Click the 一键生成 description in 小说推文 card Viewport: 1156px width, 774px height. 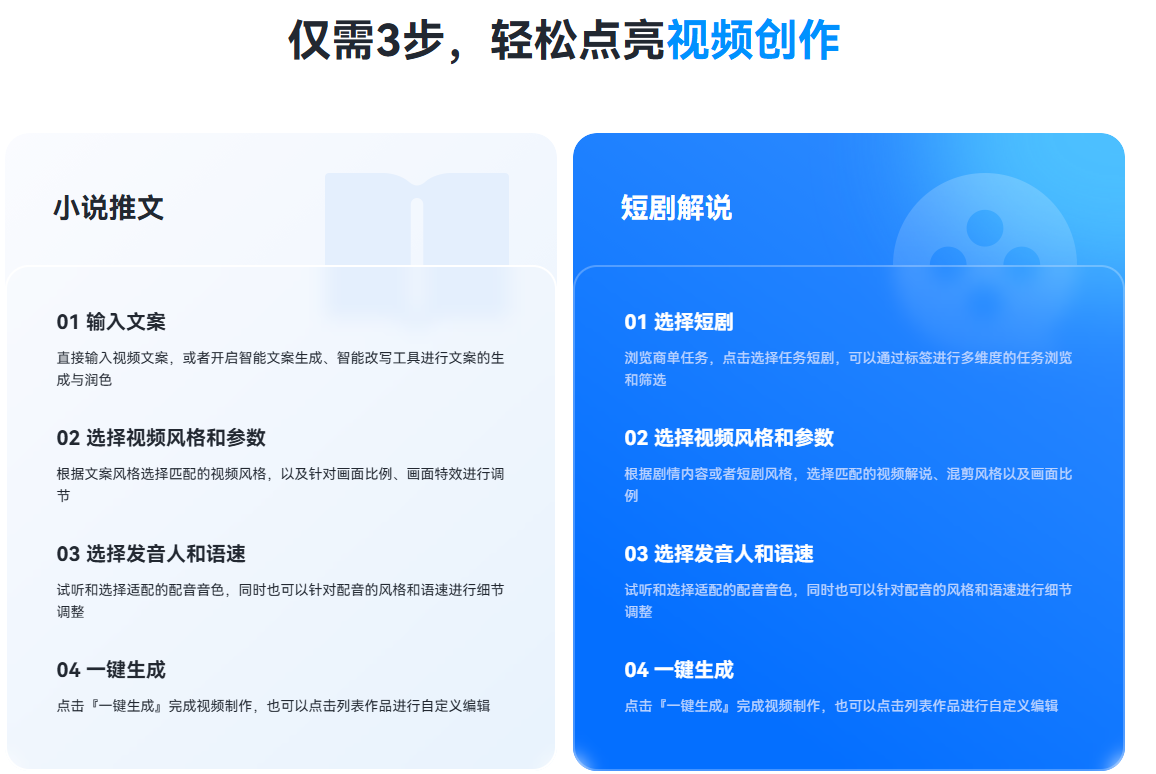click(x=273, y=706)
